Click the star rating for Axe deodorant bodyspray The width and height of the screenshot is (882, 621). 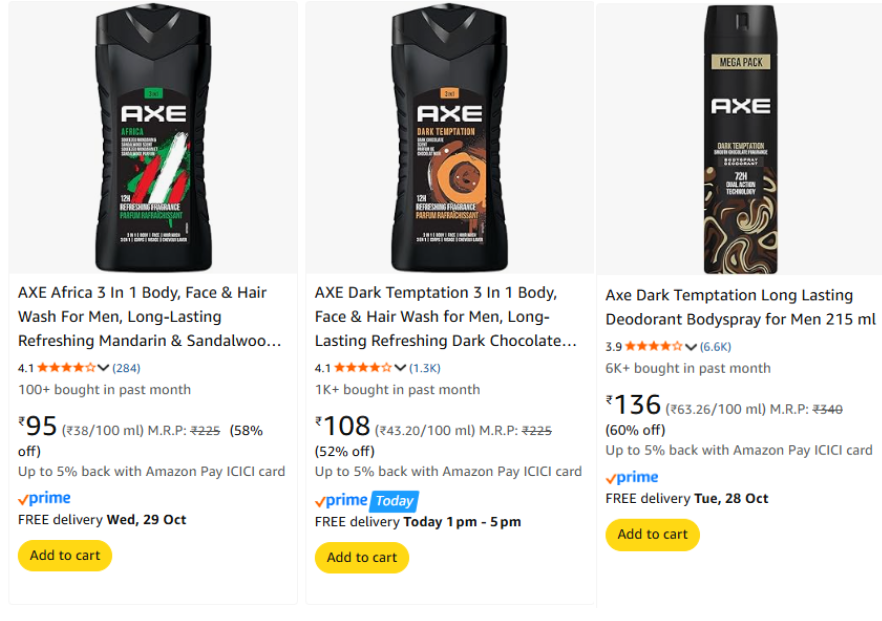coord(653,346)
